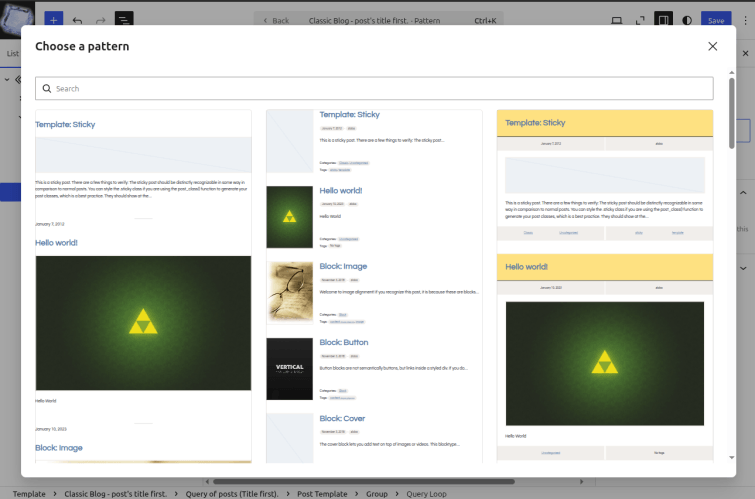Image resolution: width=755 pixels, height=499 pixels.
Task: Collapse the sidebar panel with up chevron
Action: (x=743, y=193)
